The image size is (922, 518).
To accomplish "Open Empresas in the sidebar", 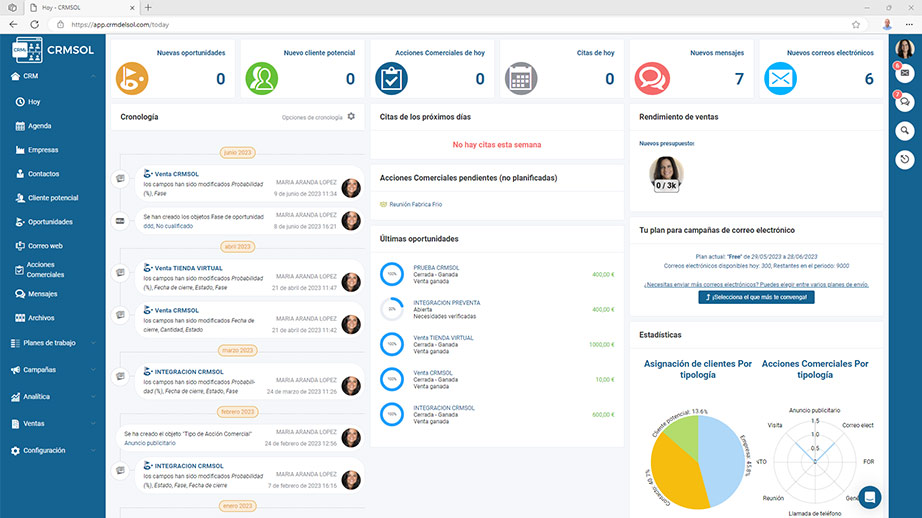I will [x=42, y=150].
